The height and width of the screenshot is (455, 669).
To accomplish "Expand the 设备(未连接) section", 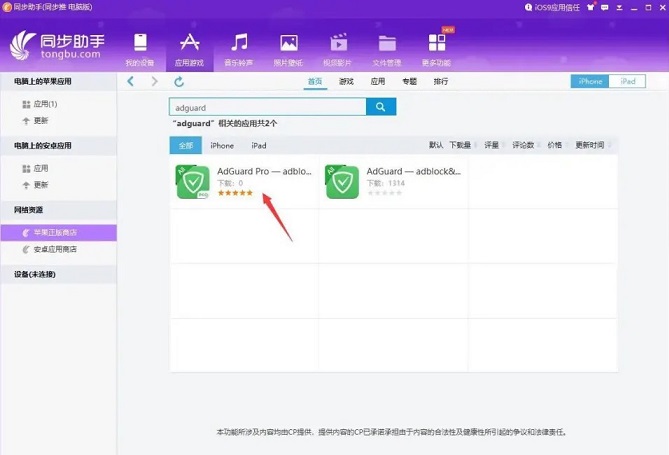I will point(58,274).
